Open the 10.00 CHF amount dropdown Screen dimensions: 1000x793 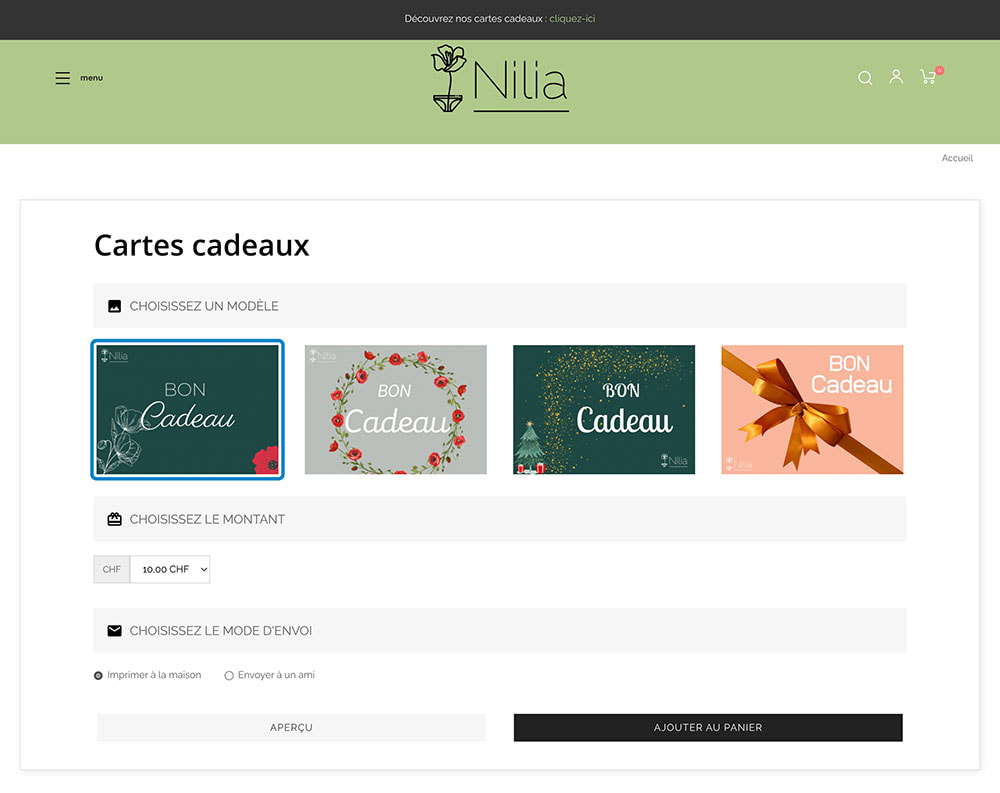[x=170, y=570]
